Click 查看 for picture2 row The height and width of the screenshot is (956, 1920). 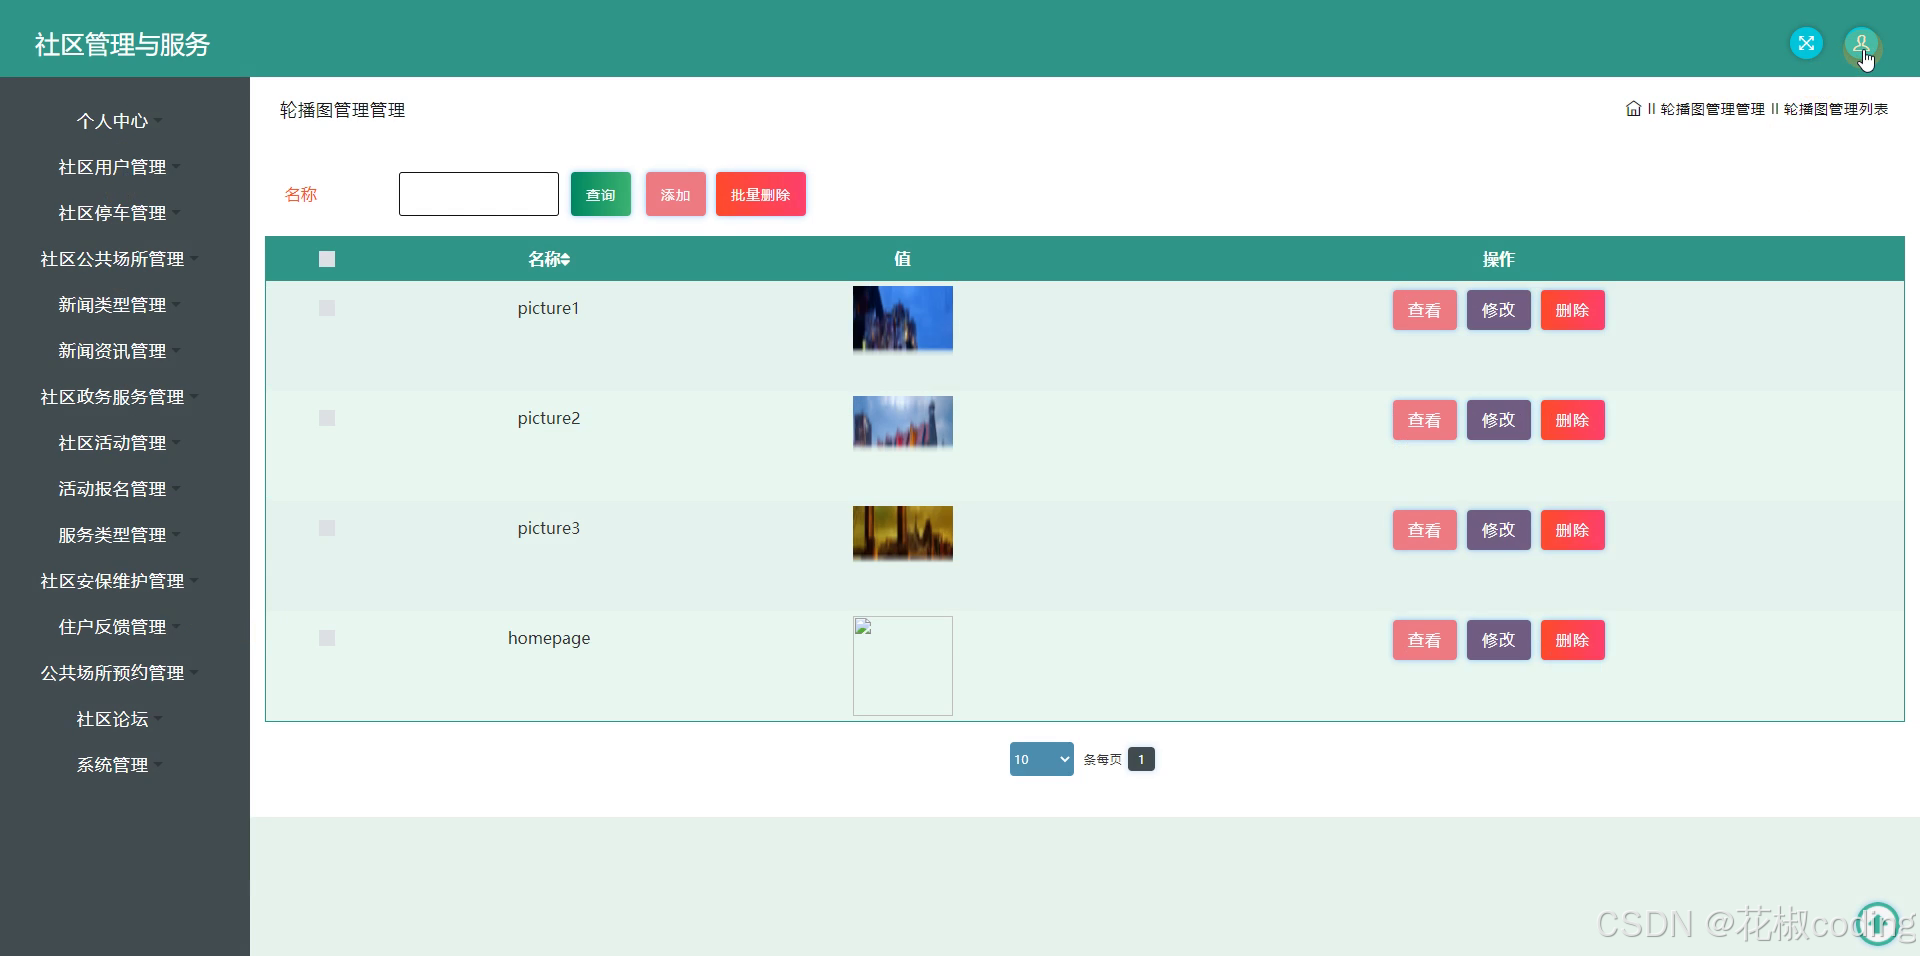pyautogui.click(x=1424, y=420)
